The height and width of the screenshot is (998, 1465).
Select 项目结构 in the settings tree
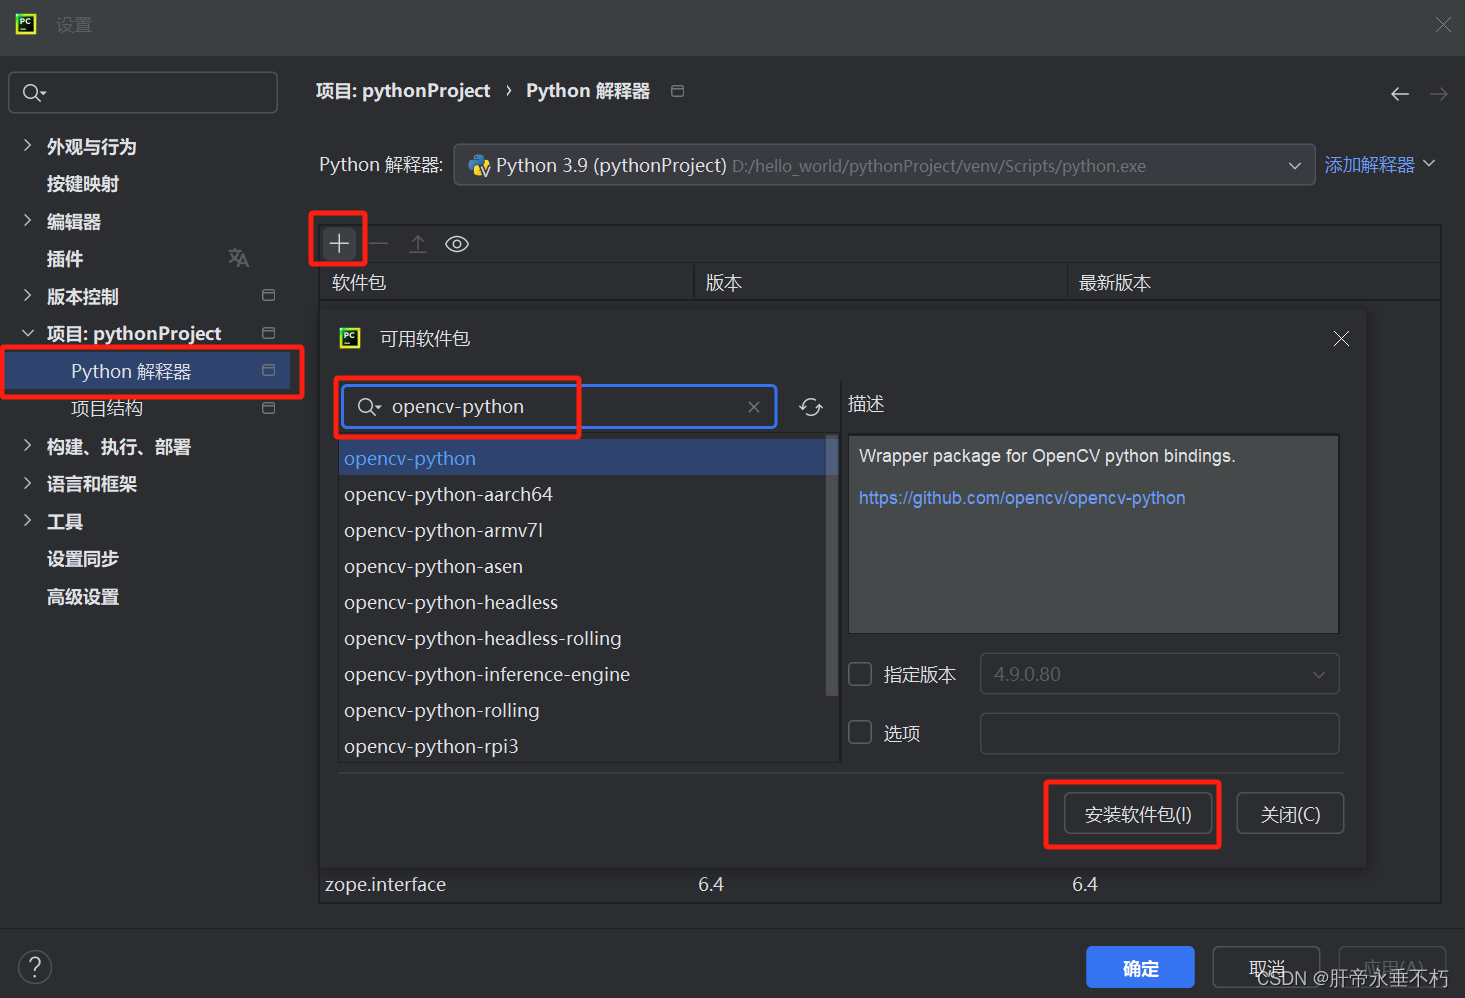107,408
